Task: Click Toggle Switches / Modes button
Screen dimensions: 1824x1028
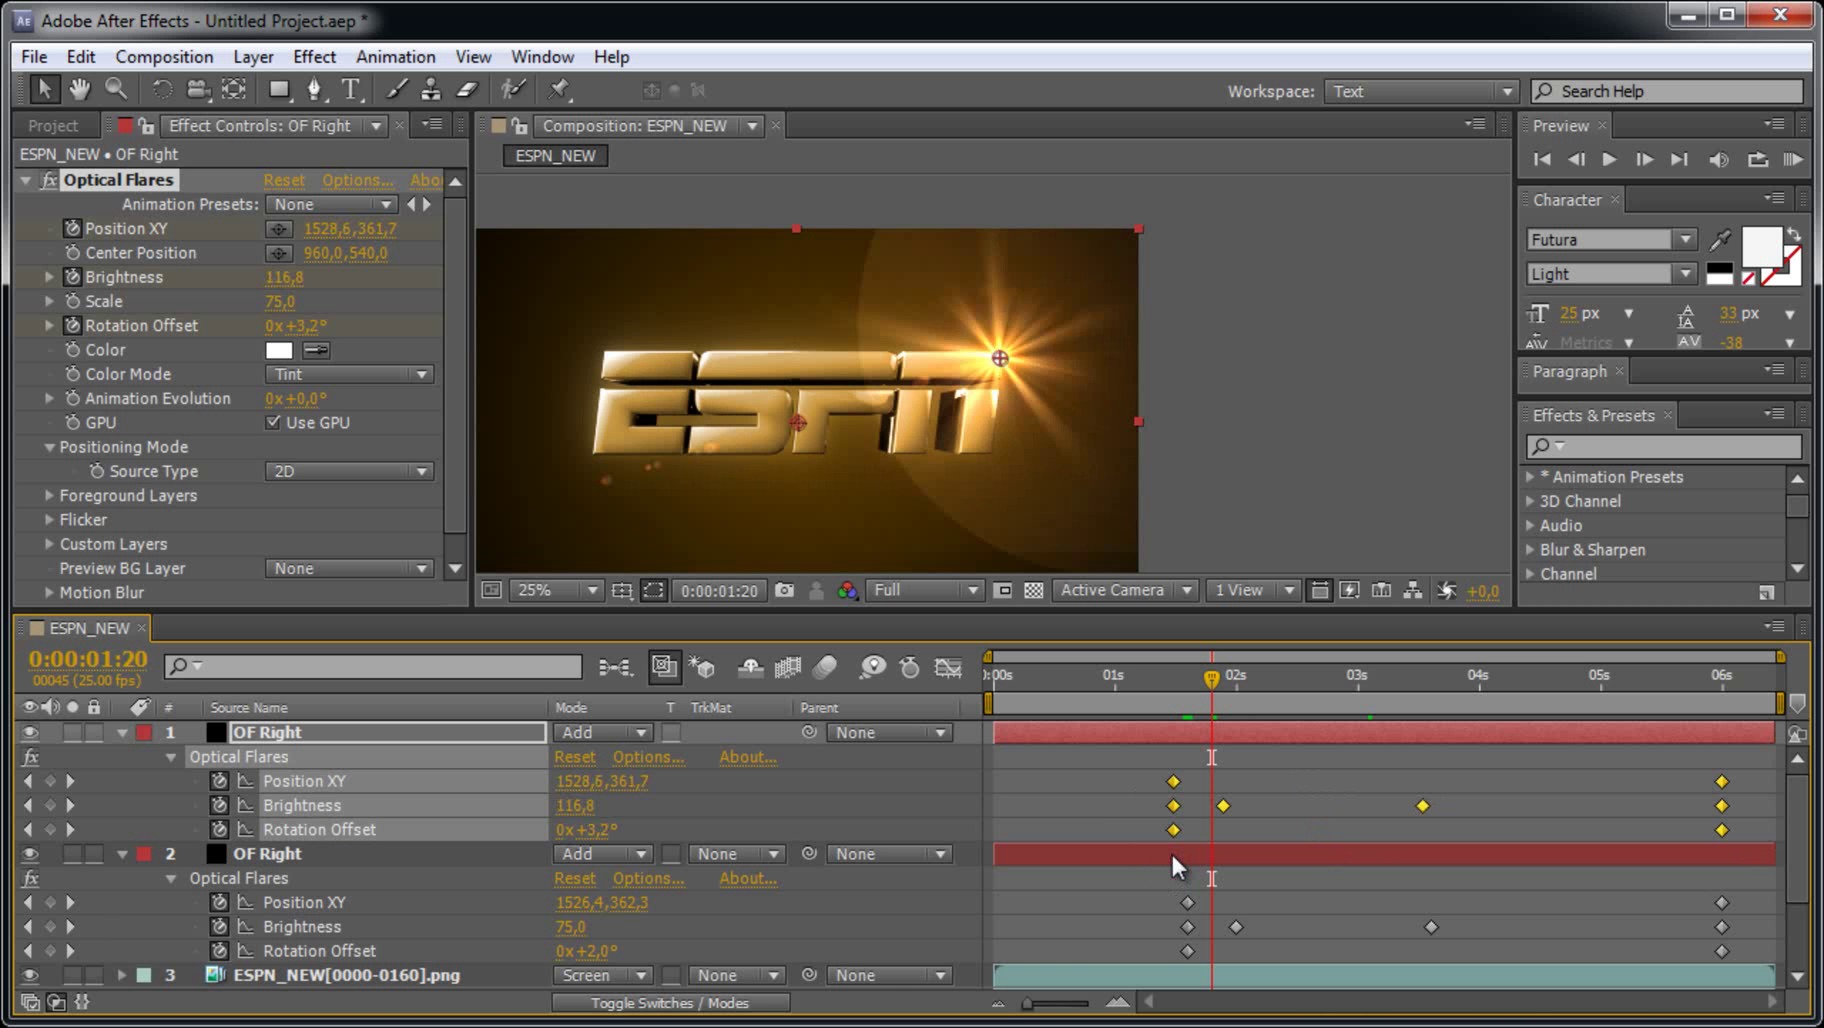Action: [x=670, y=1003]
